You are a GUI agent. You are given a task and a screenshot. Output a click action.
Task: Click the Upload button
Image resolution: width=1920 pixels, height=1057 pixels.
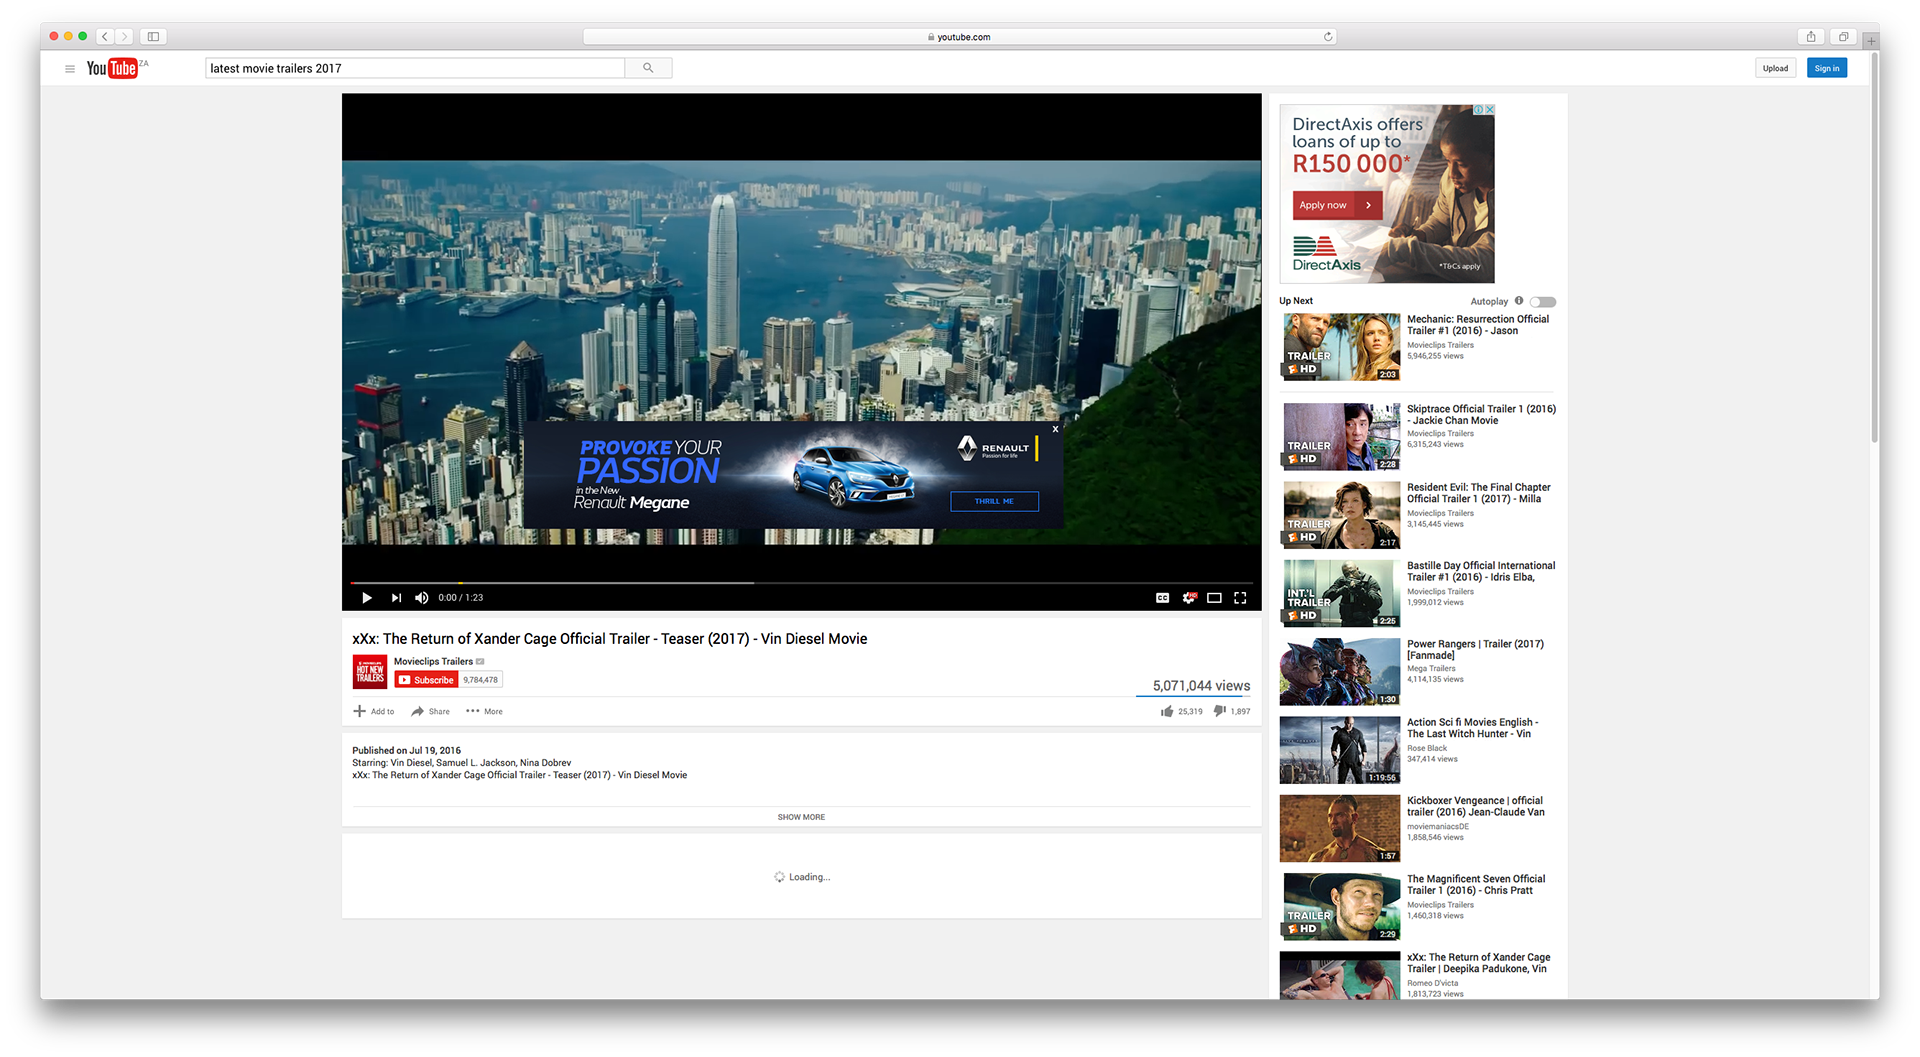[x=1775, y=68]
